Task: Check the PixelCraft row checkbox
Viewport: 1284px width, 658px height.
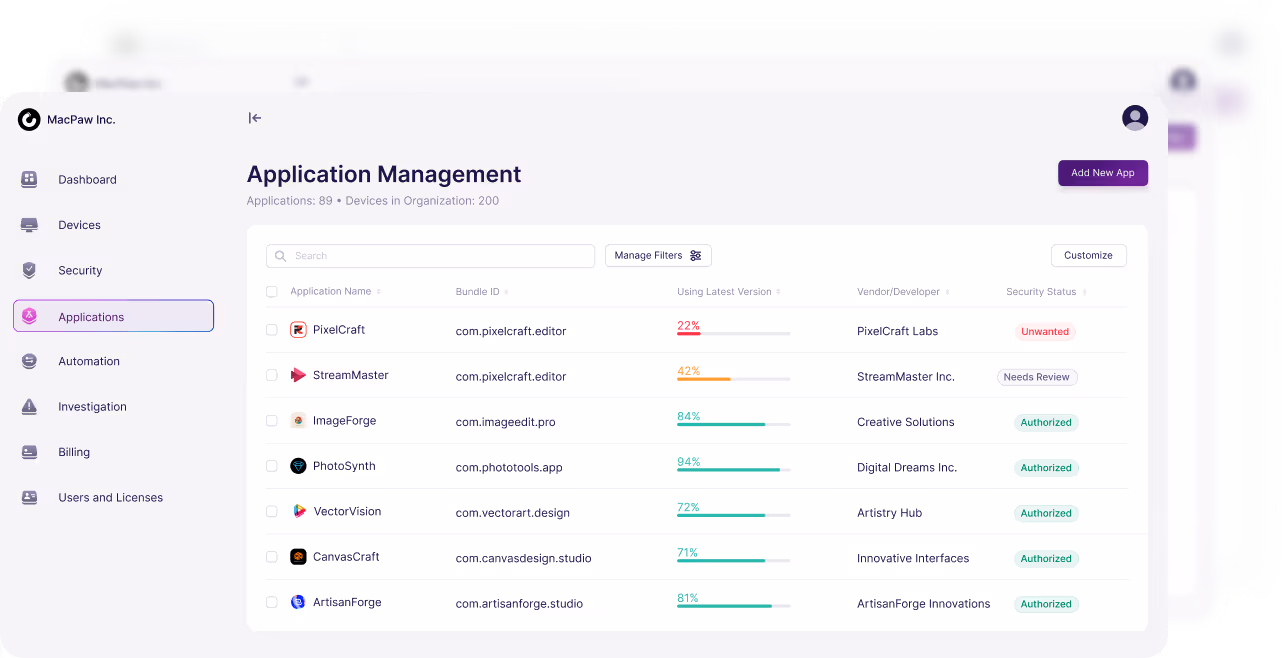Action: (x=272, y=330)
